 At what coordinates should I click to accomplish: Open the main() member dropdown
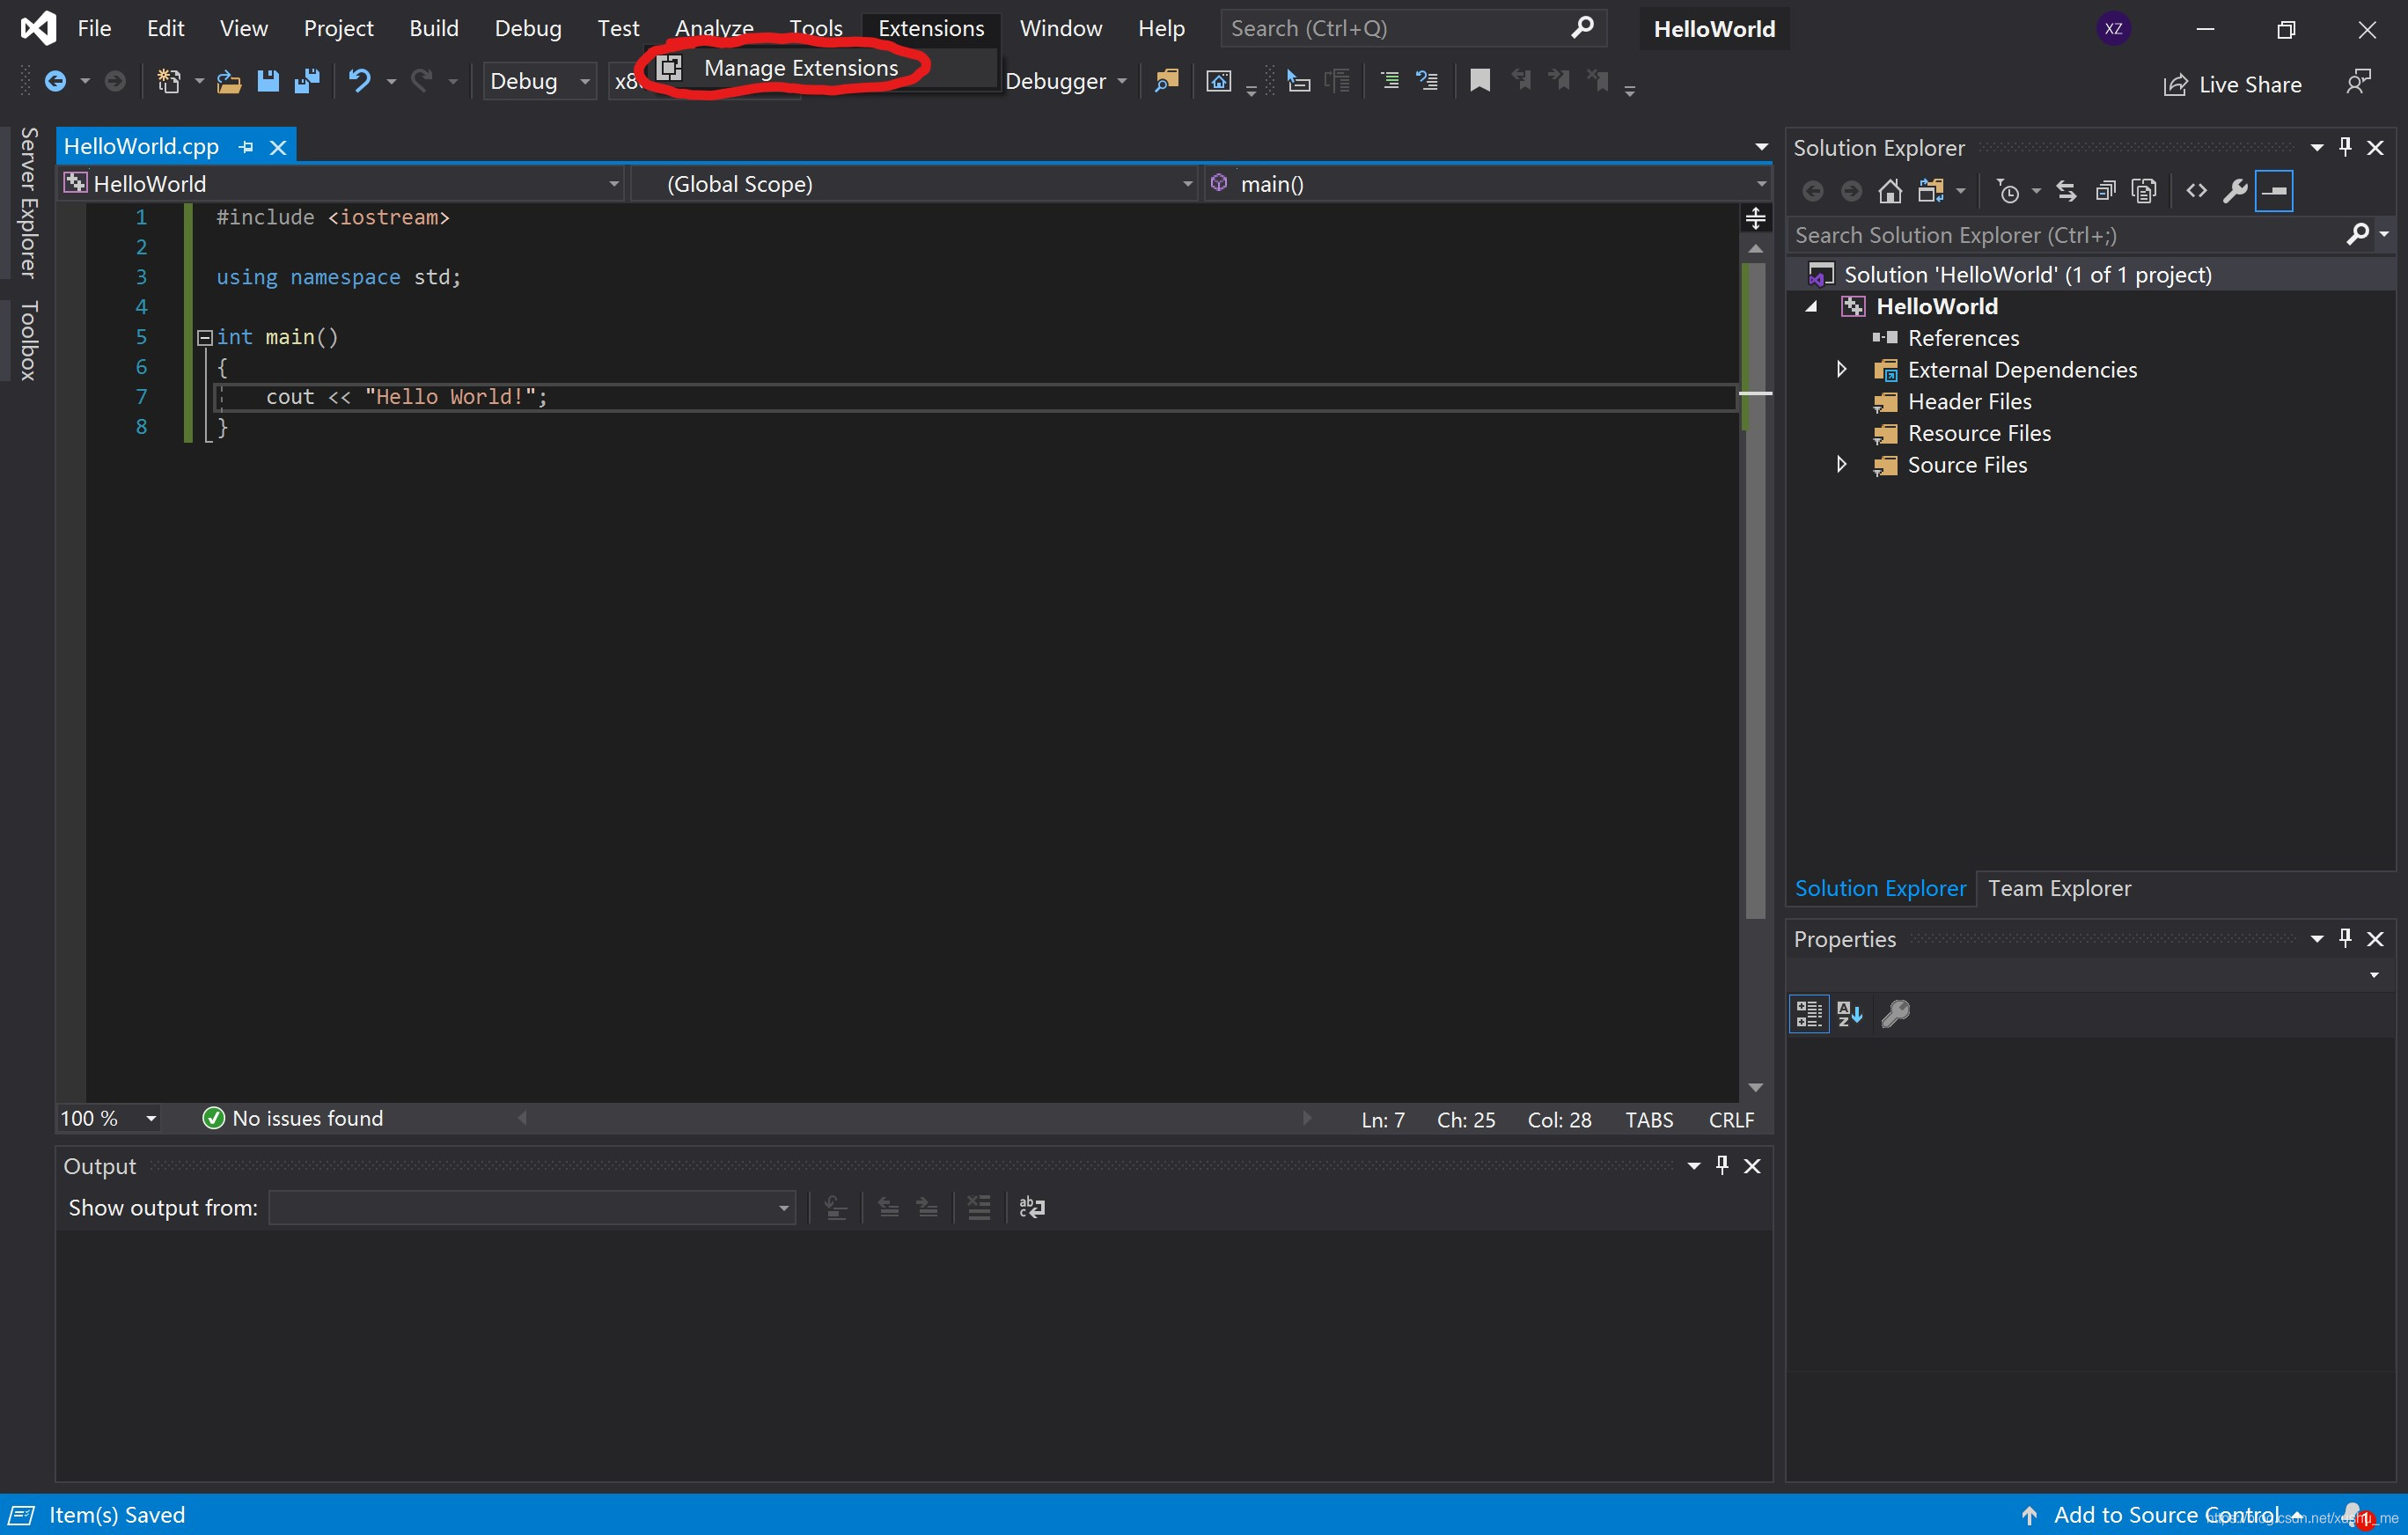coord(1488,184)
